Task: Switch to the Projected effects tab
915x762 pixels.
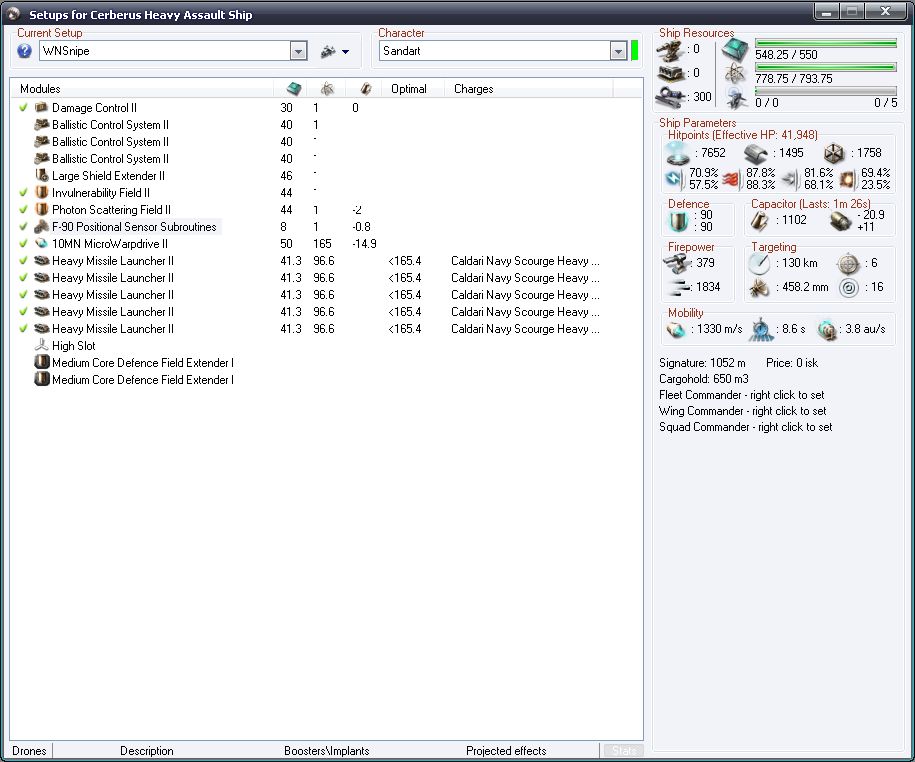Action: [506, 751]
